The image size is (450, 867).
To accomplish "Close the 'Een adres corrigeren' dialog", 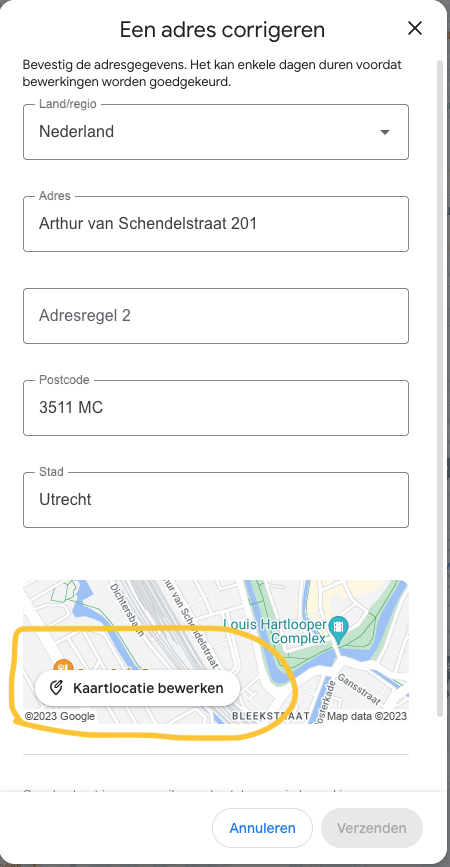I will 415,28.
